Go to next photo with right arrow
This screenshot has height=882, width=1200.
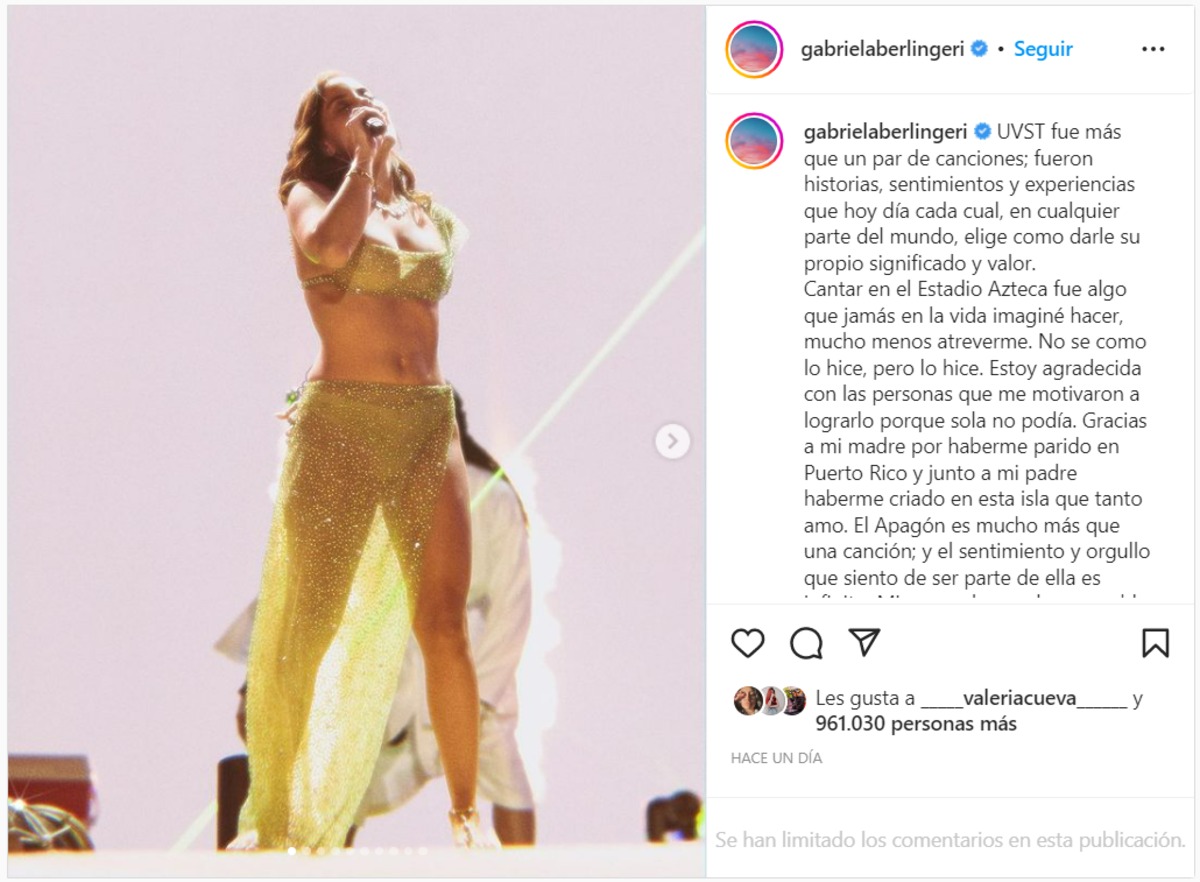tap(672, 440)
